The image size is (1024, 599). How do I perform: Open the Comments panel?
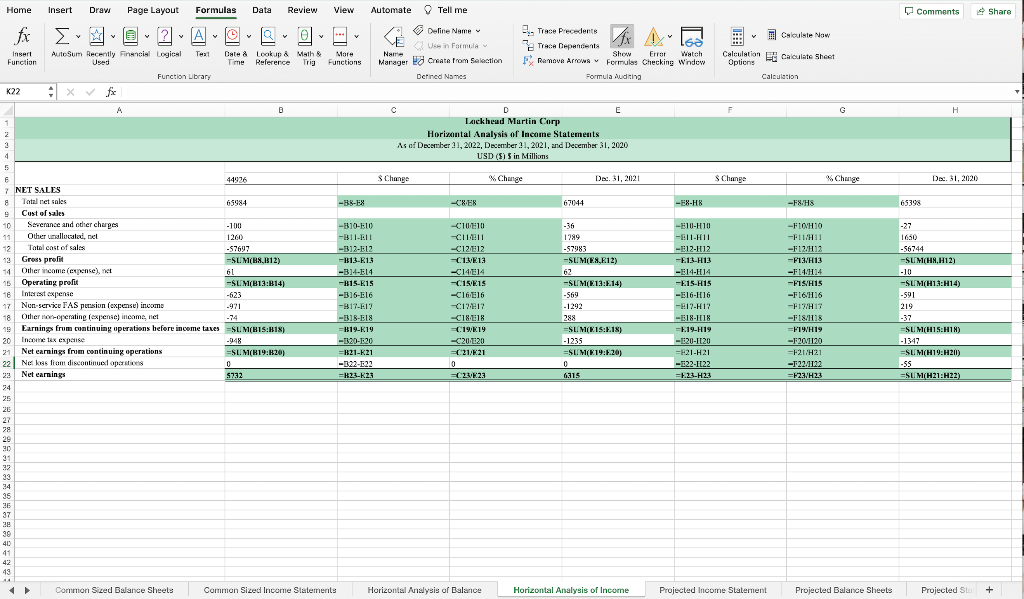click(x=931, y=9)
